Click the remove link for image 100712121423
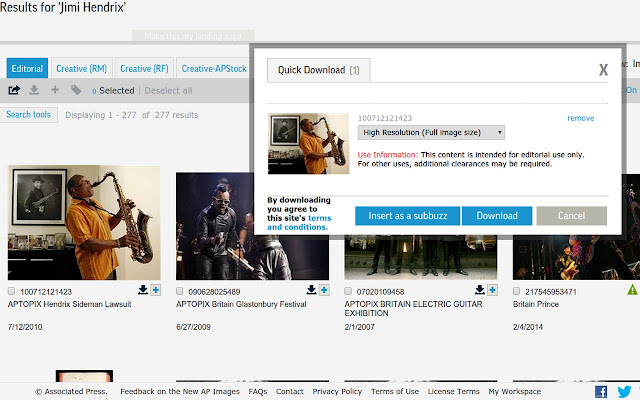The image size is (640, 400). [580, 118]
